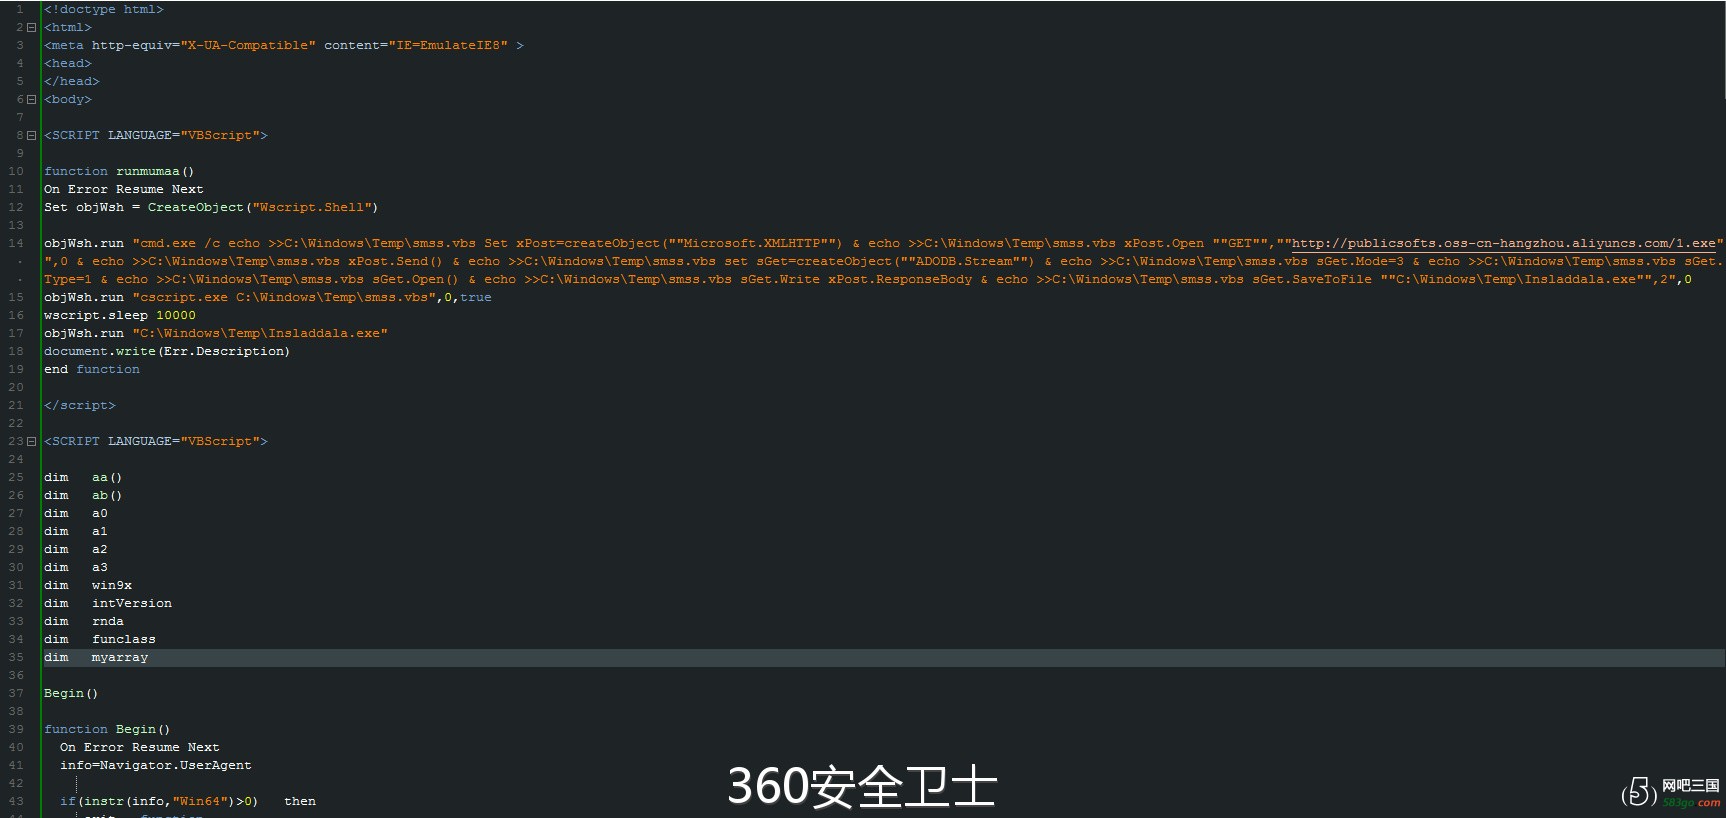
Task: Click objWsh.run Insladdala.exe on line 17
Action: [216, 333]
